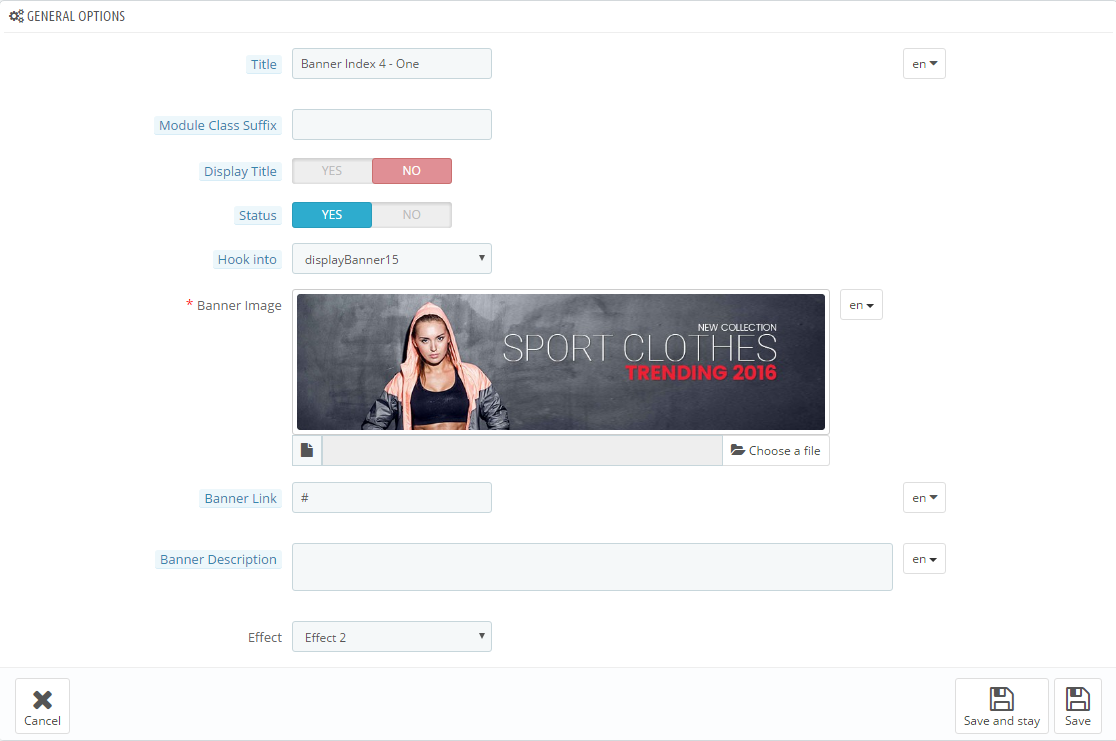
Task: Click the GENERAL OPTIONS heading text
Action: tap(76, 16)
